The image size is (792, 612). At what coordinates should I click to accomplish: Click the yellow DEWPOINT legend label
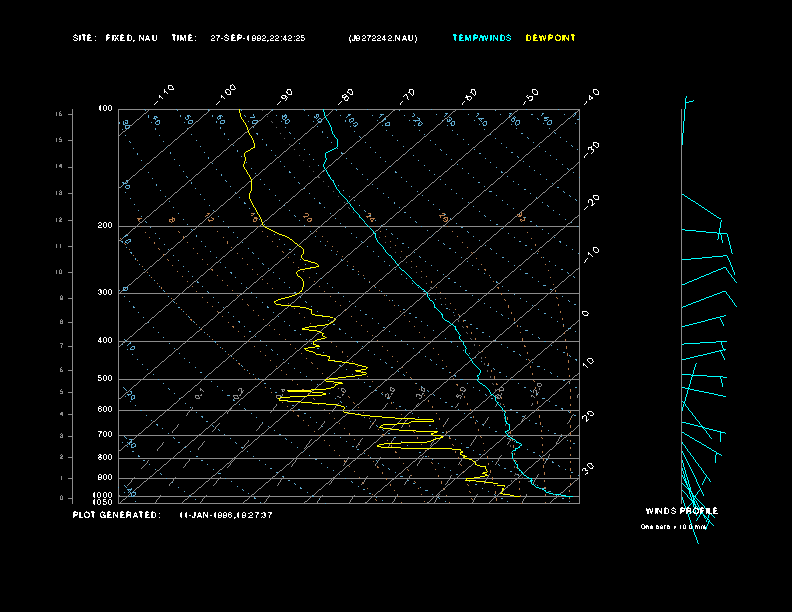coord(550,38)
